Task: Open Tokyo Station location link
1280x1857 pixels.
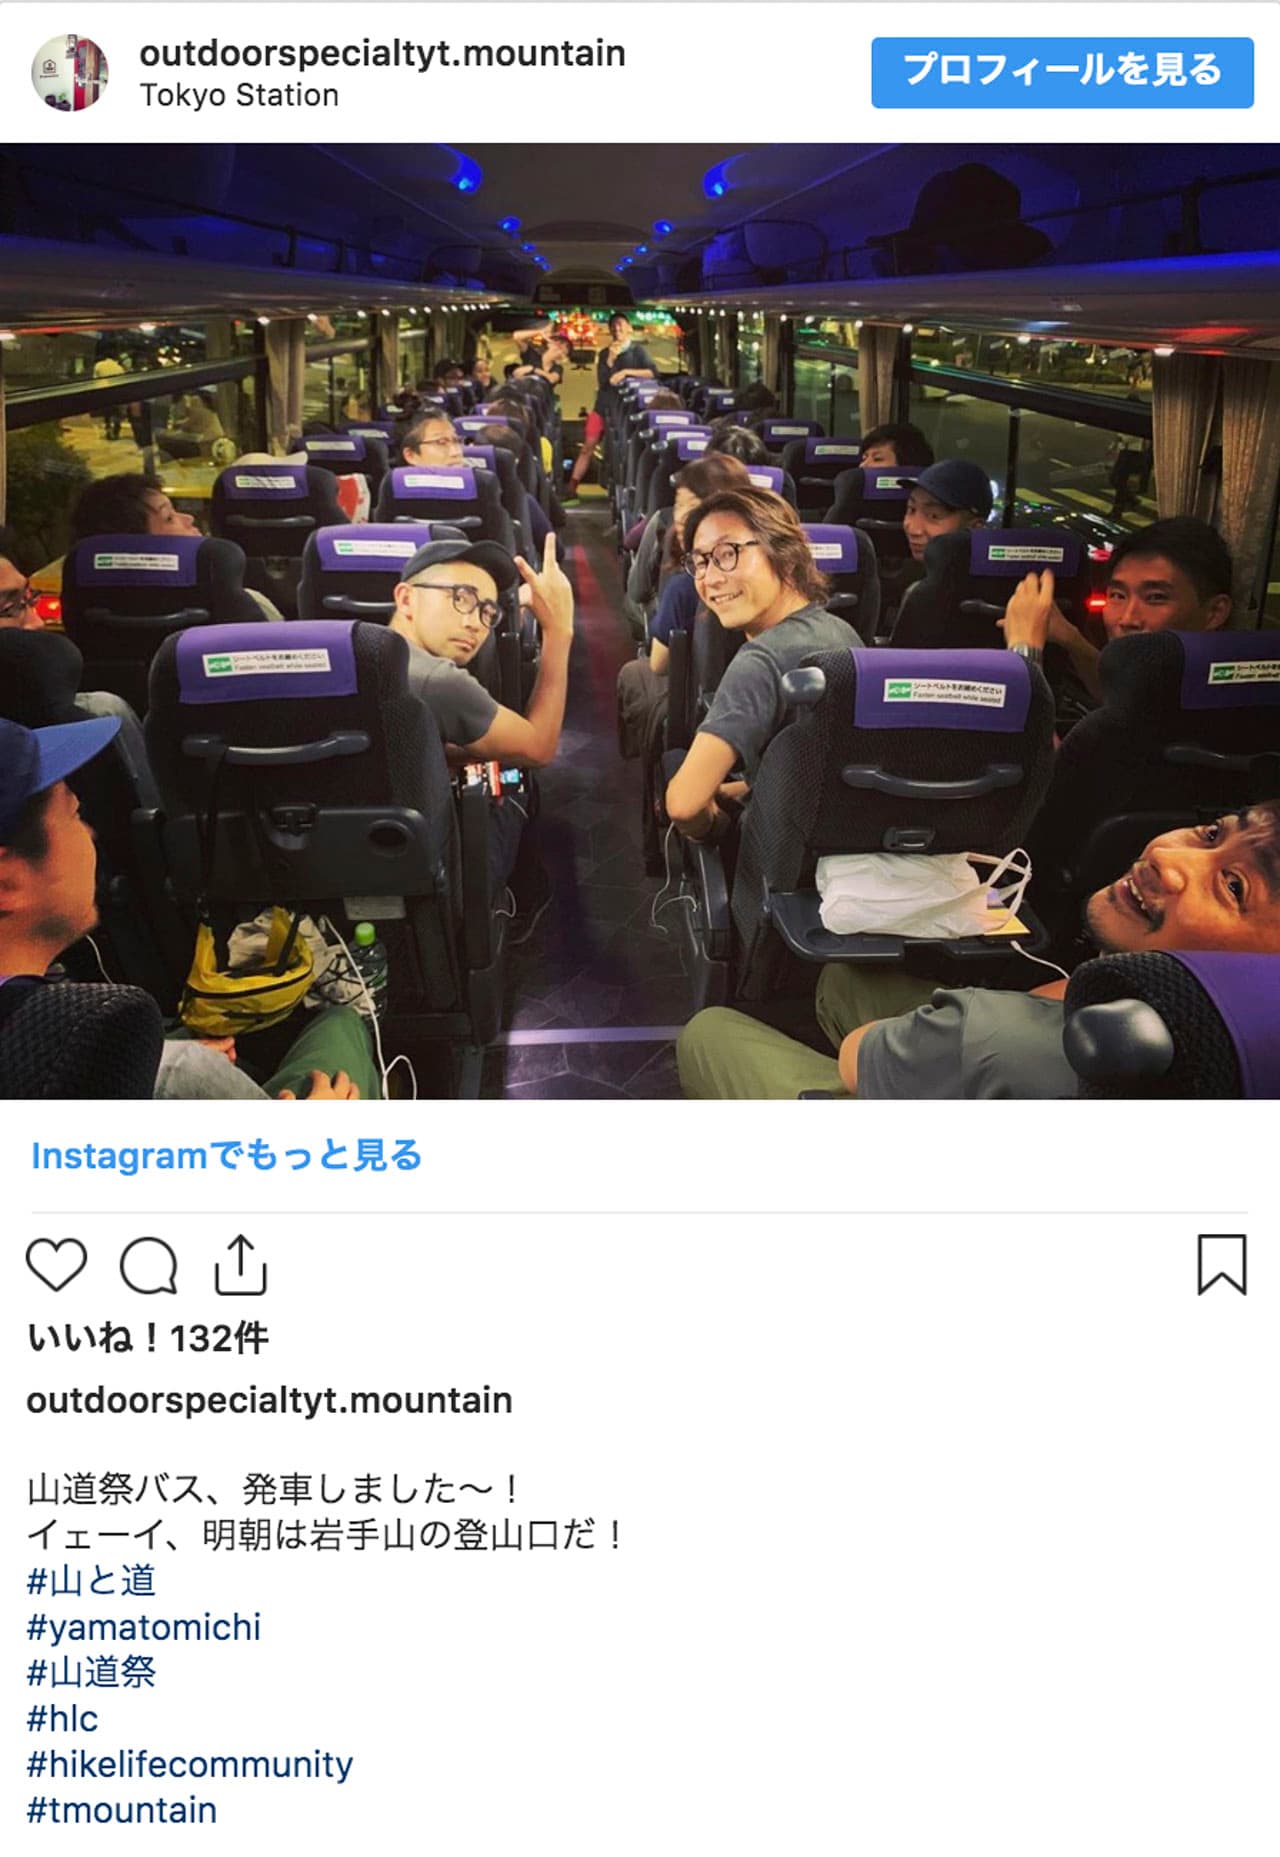Action: [239, 95]
